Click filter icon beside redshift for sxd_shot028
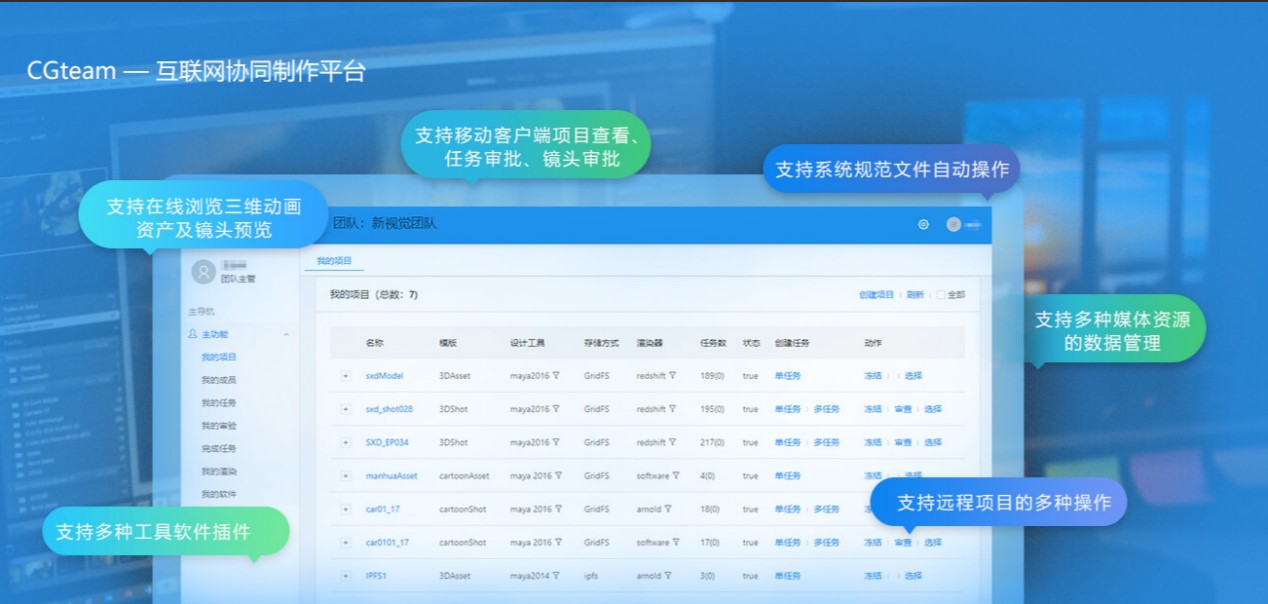Image resolution: width=1268 pixels, height=604 pixels. pyautogui.click(x=673, y=409)
